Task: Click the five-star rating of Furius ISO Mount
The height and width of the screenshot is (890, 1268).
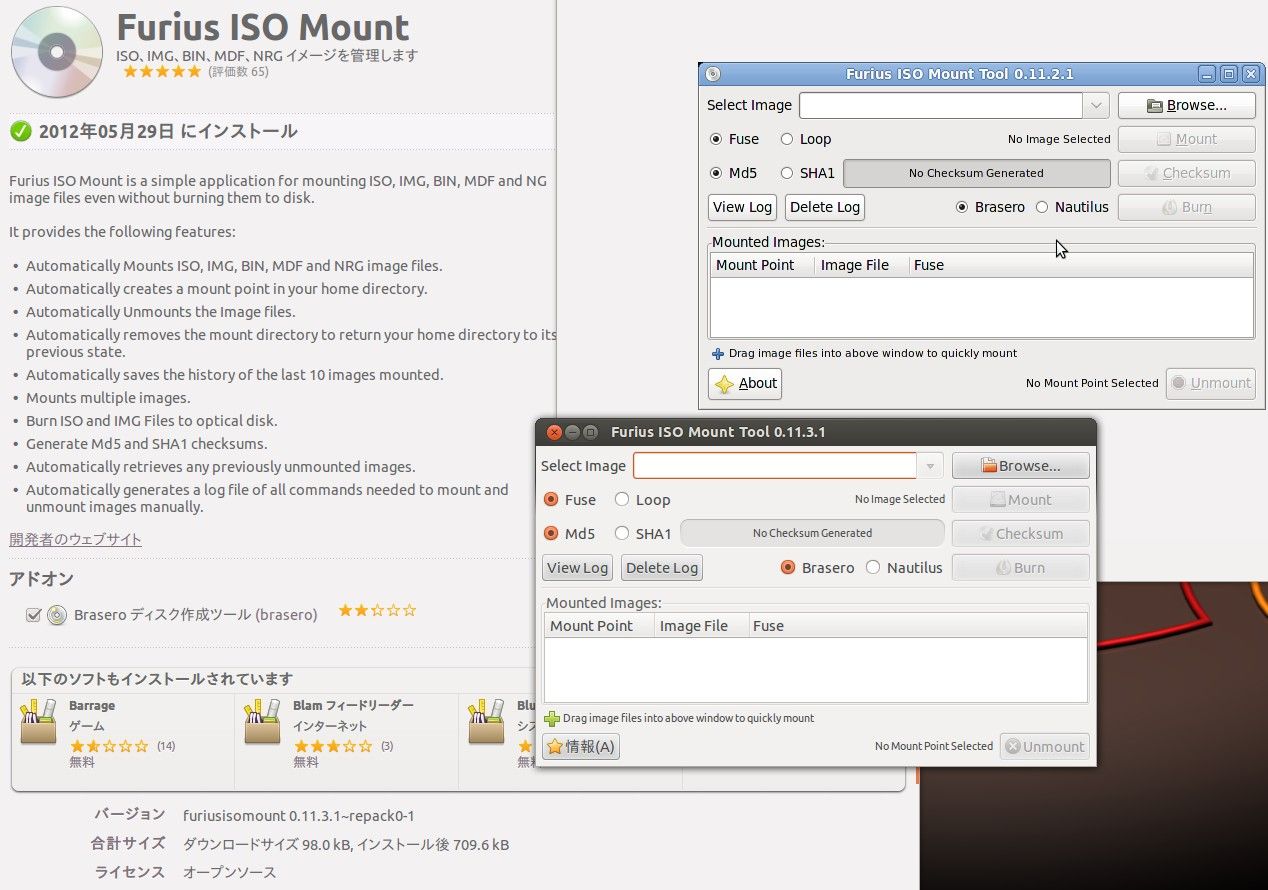Action: [162, 72]
